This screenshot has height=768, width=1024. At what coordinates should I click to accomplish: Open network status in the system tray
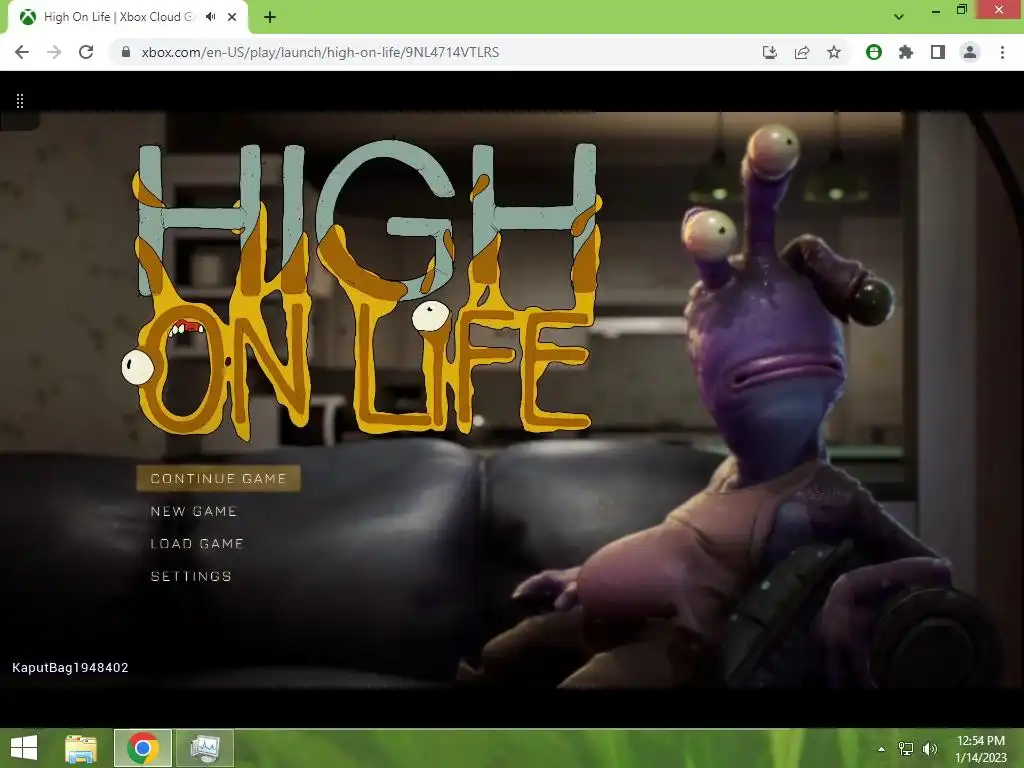(906, 749)
